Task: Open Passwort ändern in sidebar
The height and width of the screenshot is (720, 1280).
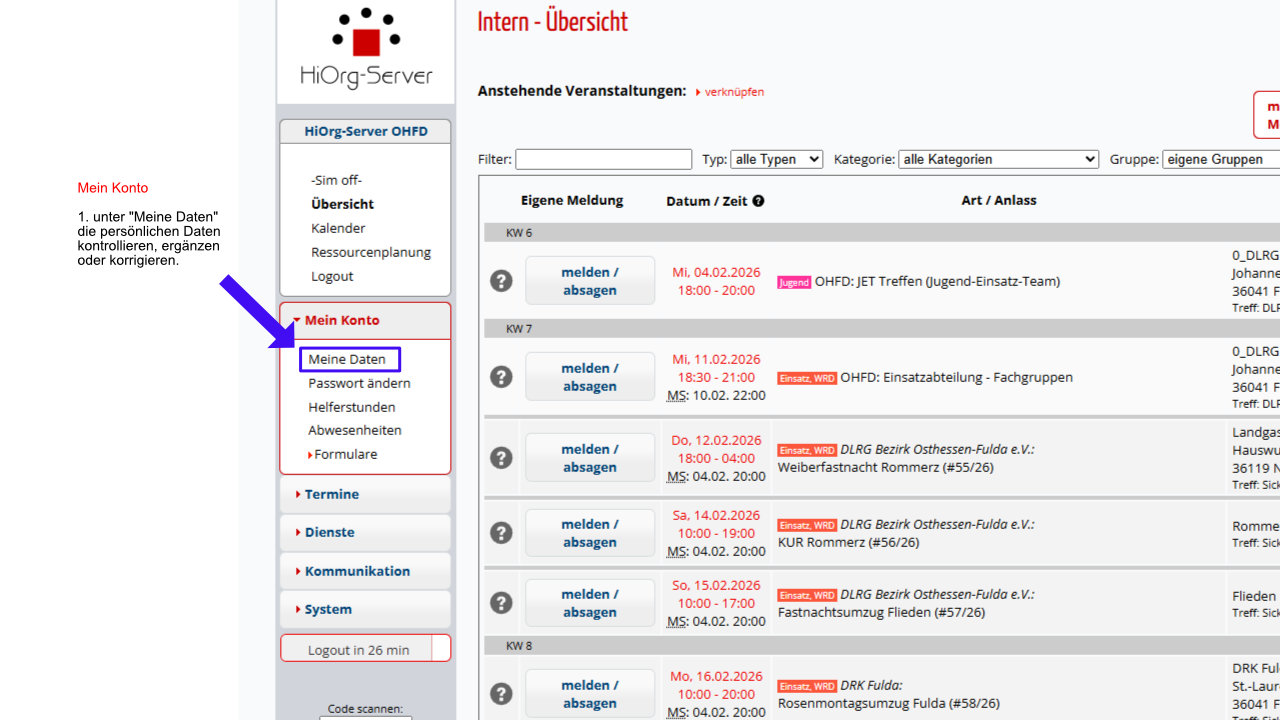Action: click(359, 383)
